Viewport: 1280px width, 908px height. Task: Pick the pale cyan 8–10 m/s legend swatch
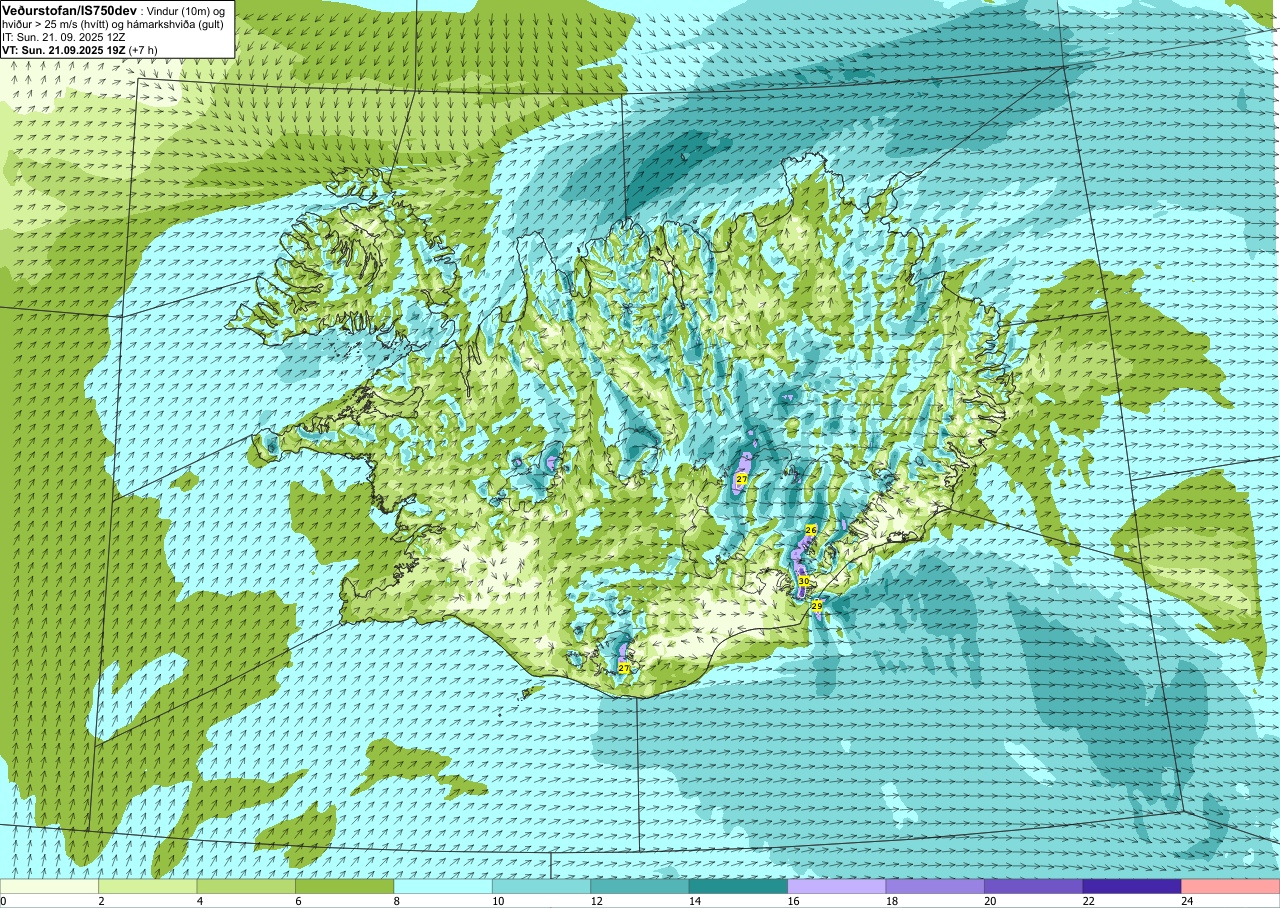pos(443,886)
